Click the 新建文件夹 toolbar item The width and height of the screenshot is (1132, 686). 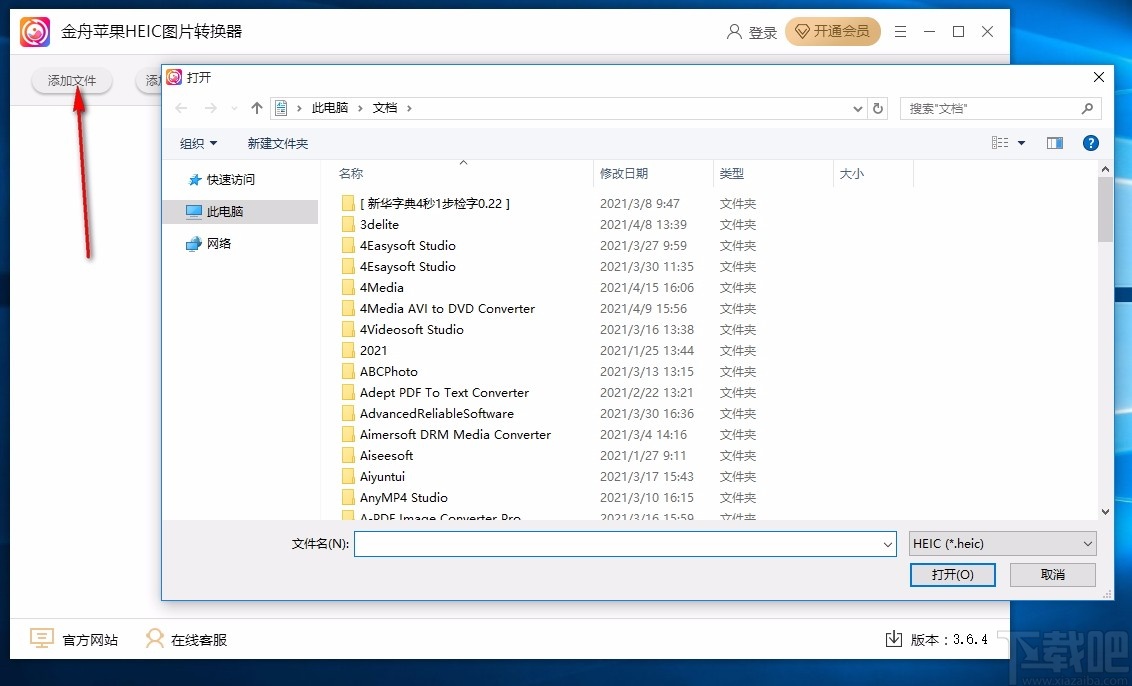(277, 143)
